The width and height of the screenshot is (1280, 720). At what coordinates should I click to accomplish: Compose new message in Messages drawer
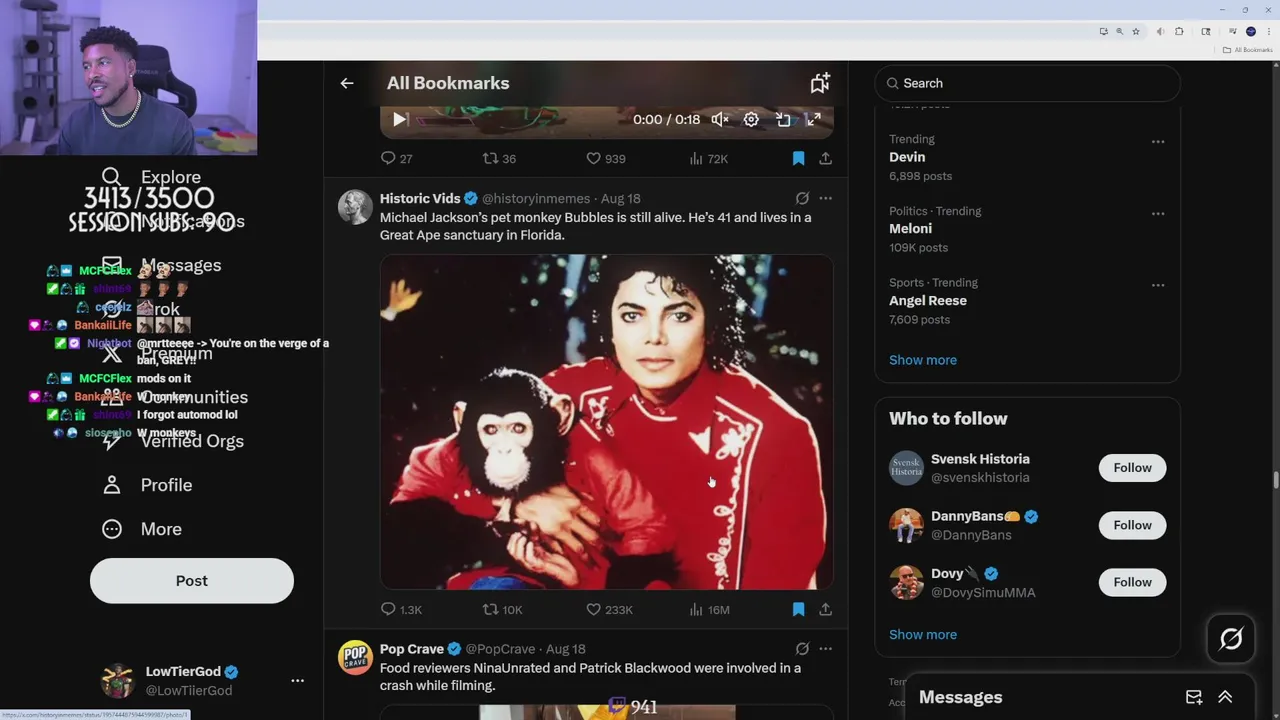[1194, 697]
